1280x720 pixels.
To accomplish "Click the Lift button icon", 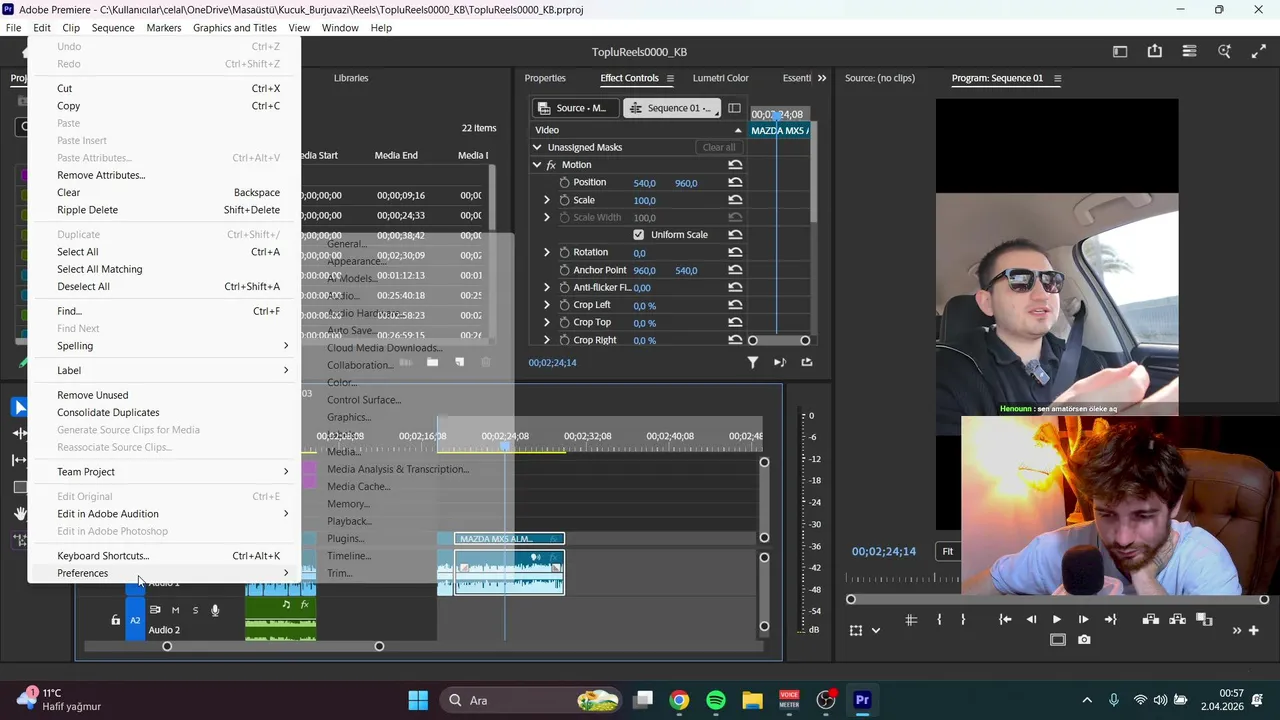I will (1150, 620).
